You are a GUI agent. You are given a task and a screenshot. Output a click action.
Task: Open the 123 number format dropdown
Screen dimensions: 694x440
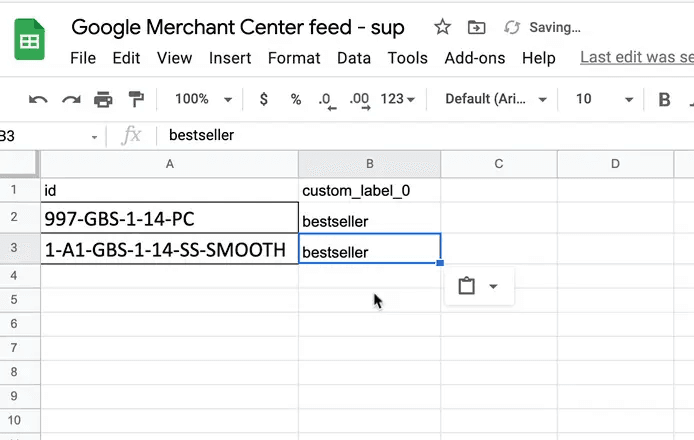pyautogui.click(x=397, y=99)
